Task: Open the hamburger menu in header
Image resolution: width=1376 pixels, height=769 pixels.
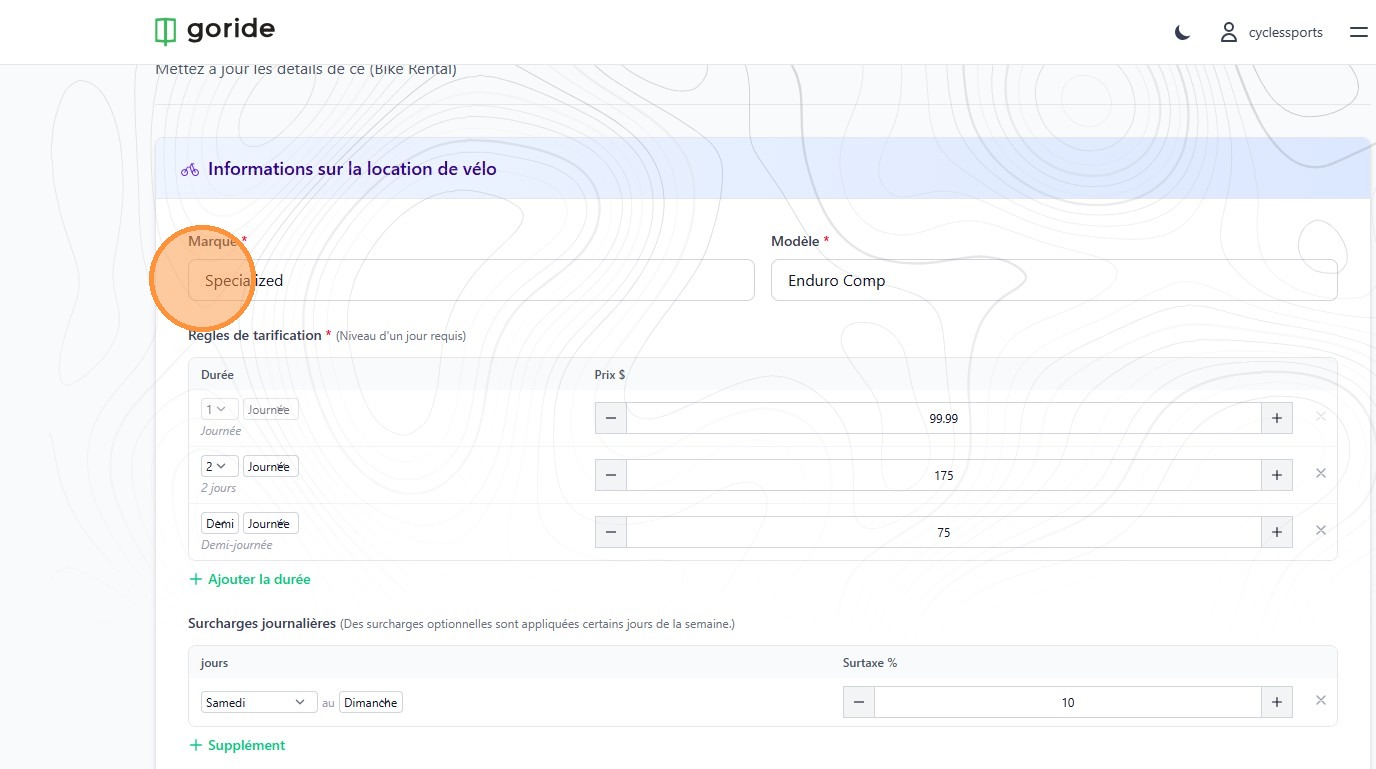Action: [1358, 33]
